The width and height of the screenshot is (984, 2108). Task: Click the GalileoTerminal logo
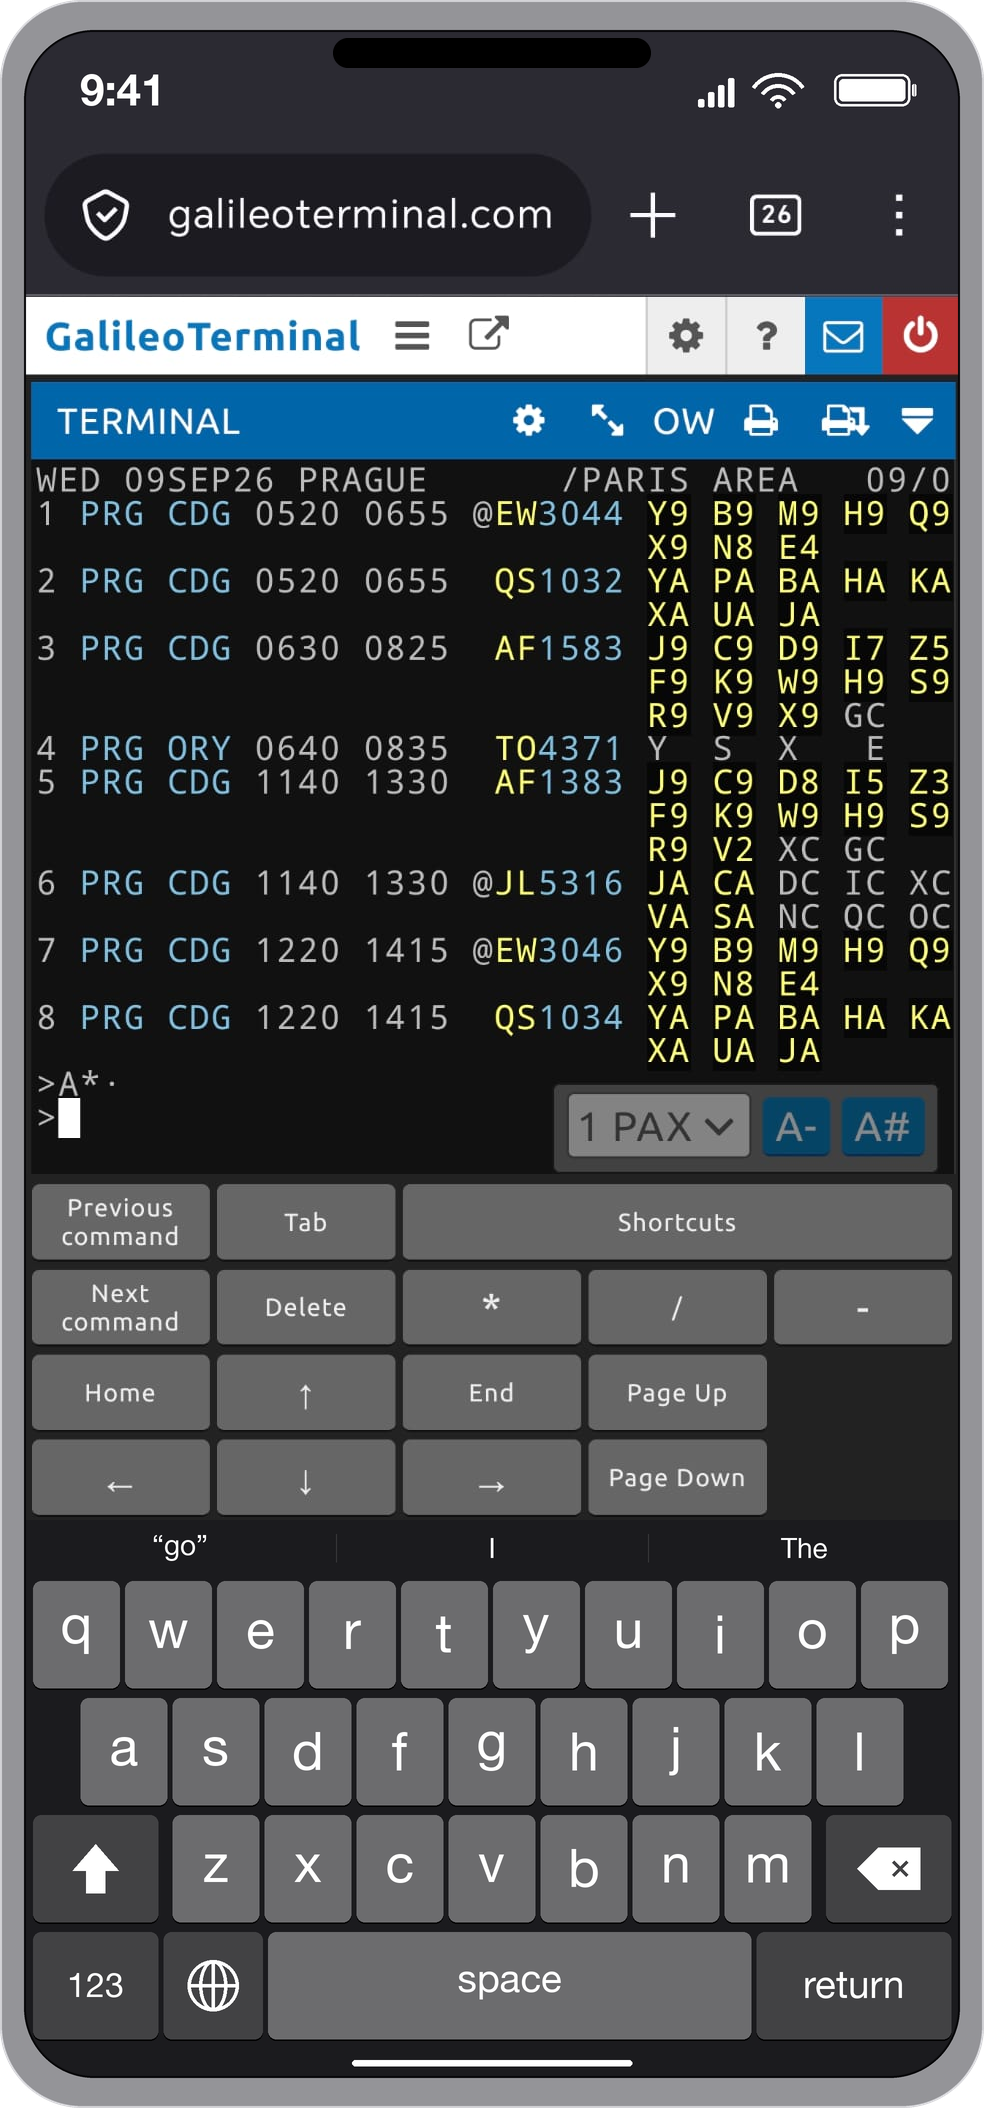point(203,336)
